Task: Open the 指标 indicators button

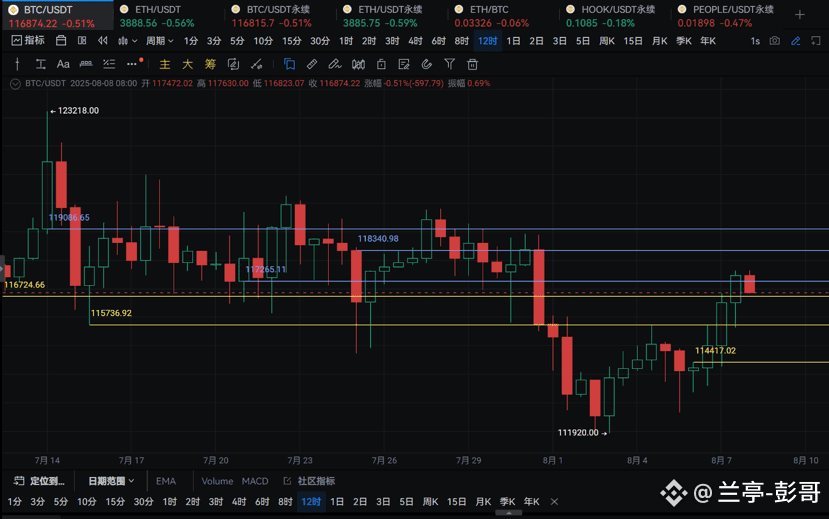Action: [x=28, y=41]
